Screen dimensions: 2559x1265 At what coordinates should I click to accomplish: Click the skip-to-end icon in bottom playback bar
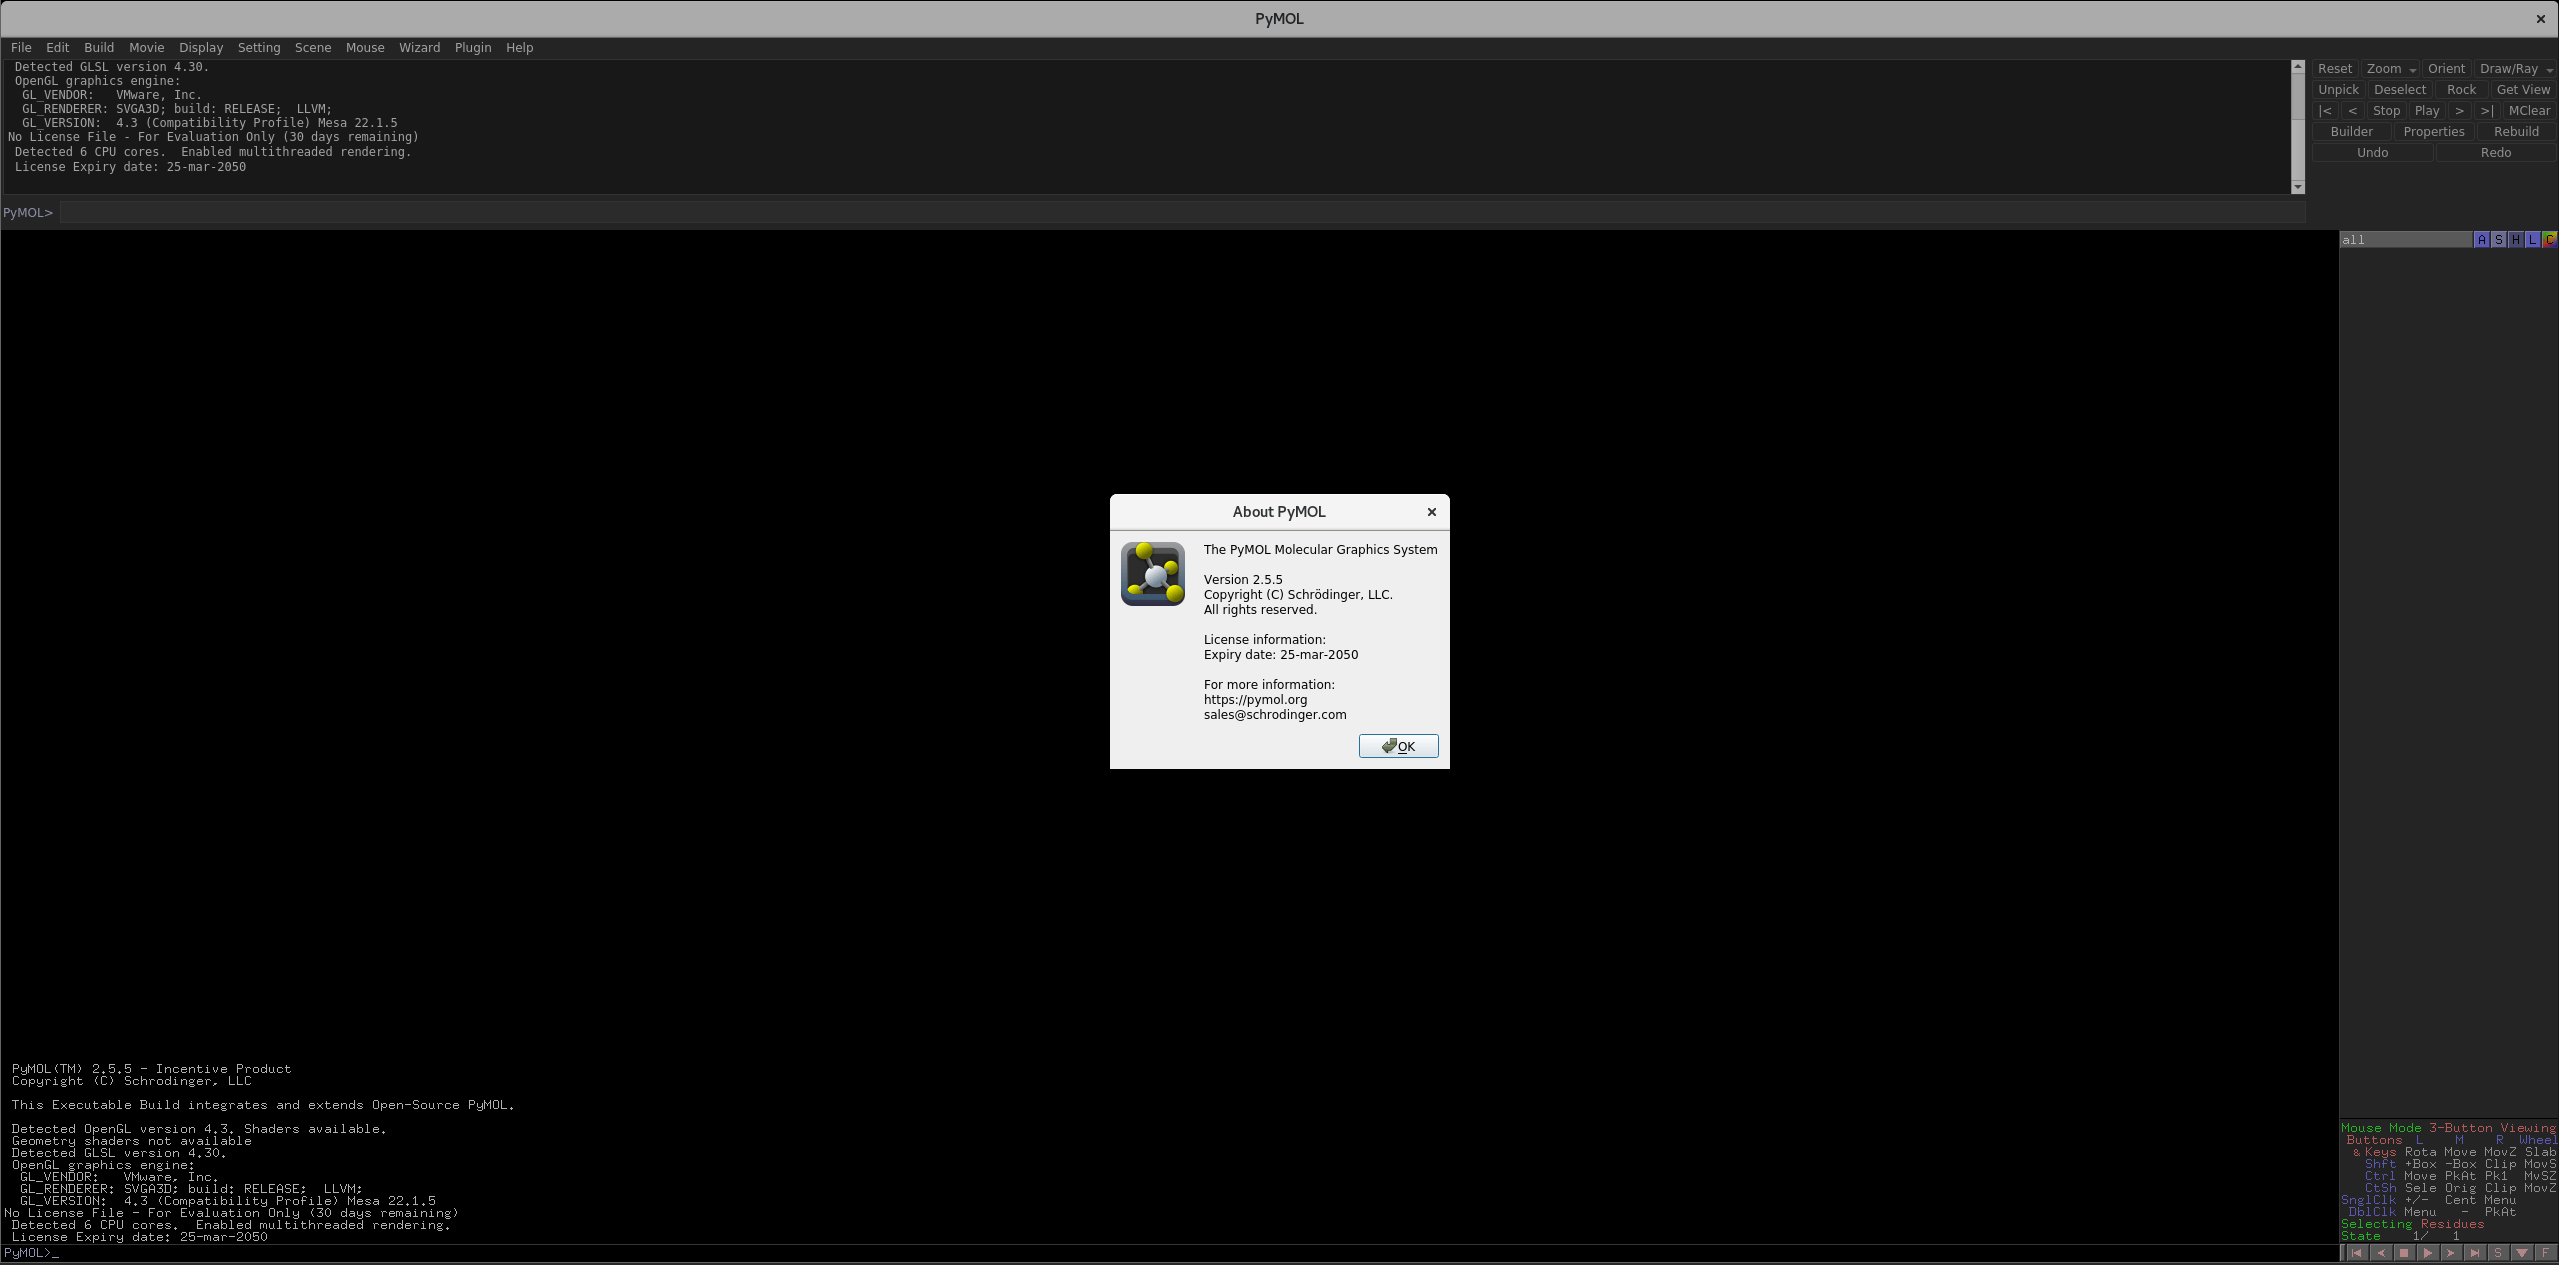coord(2475,1253)
